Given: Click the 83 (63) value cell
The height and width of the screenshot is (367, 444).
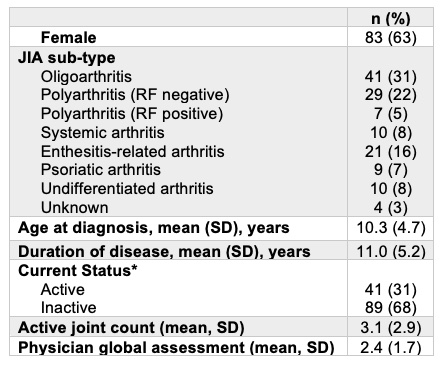Looking at the screenshot, I should pos(391,37).
